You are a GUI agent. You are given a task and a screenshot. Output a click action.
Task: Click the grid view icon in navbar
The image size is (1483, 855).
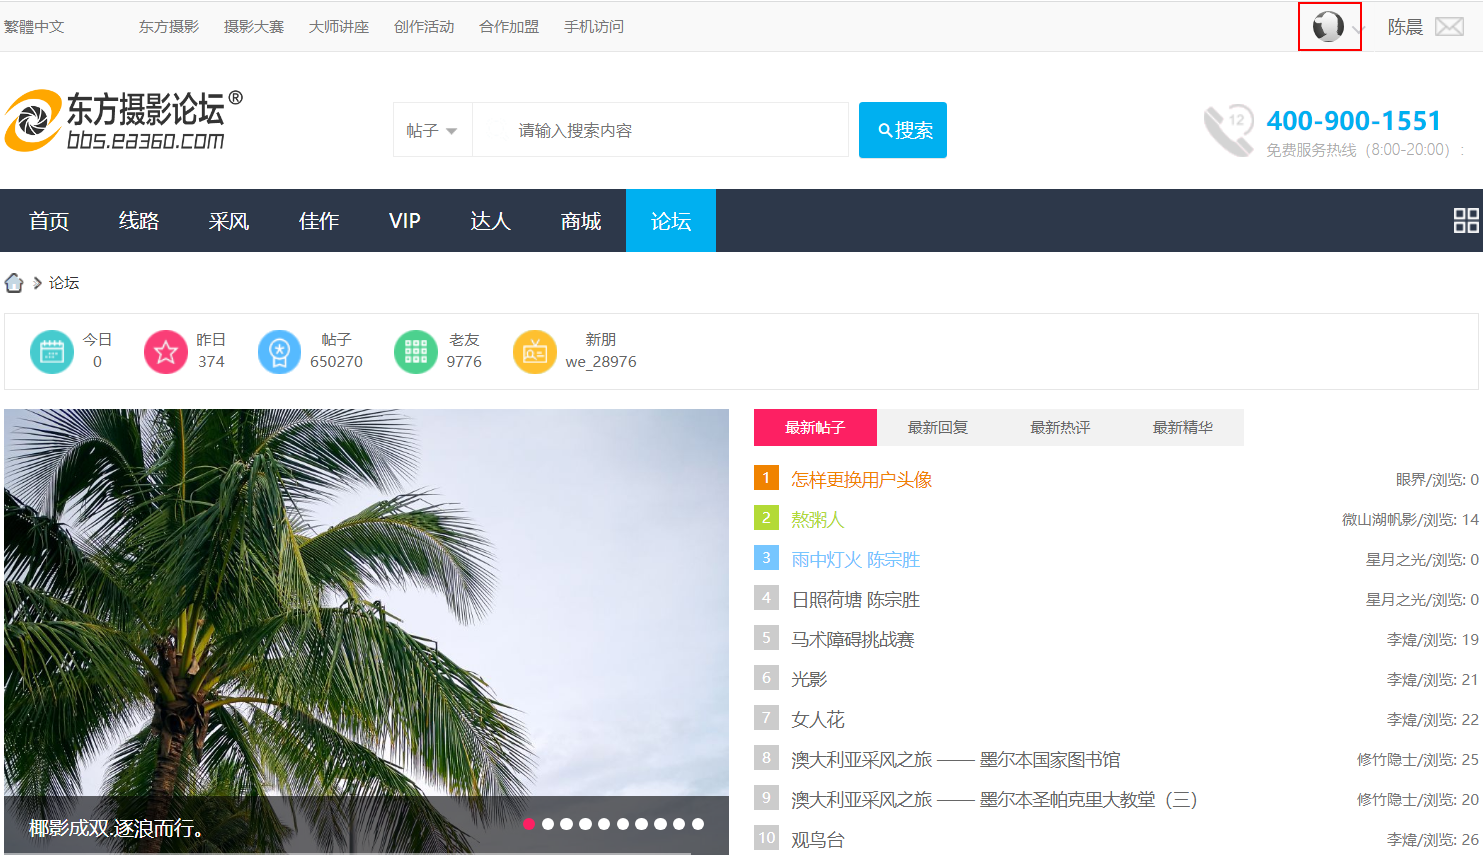[x=1466, y=220]
